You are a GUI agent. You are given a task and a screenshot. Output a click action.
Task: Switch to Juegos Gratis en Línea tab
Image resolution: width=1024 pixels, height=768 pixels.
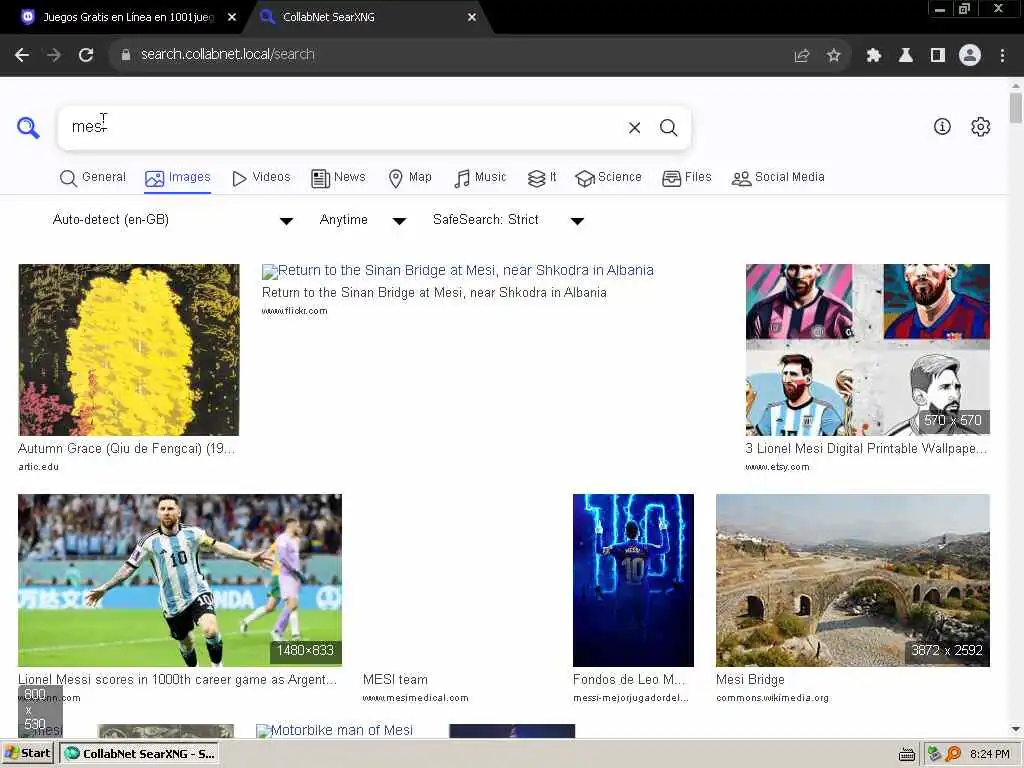[x=127, y=18]
